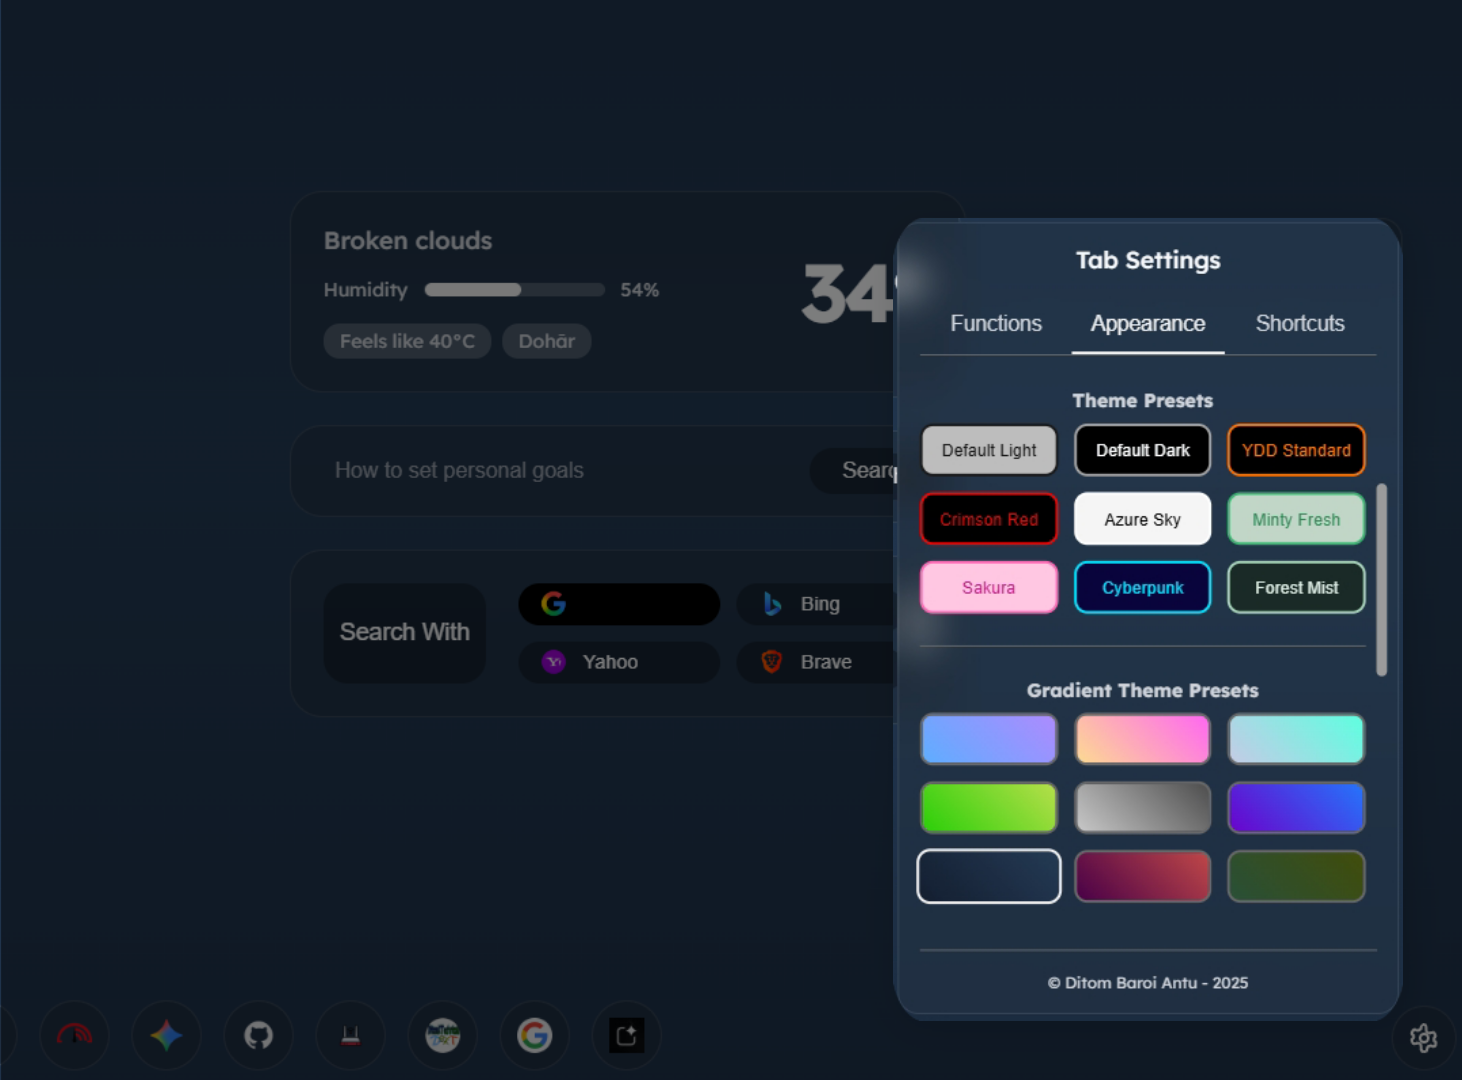Select the Cyberpunk theme preset
Viewport: 1462px width, 1080px height.
[x=1142, y=587]
